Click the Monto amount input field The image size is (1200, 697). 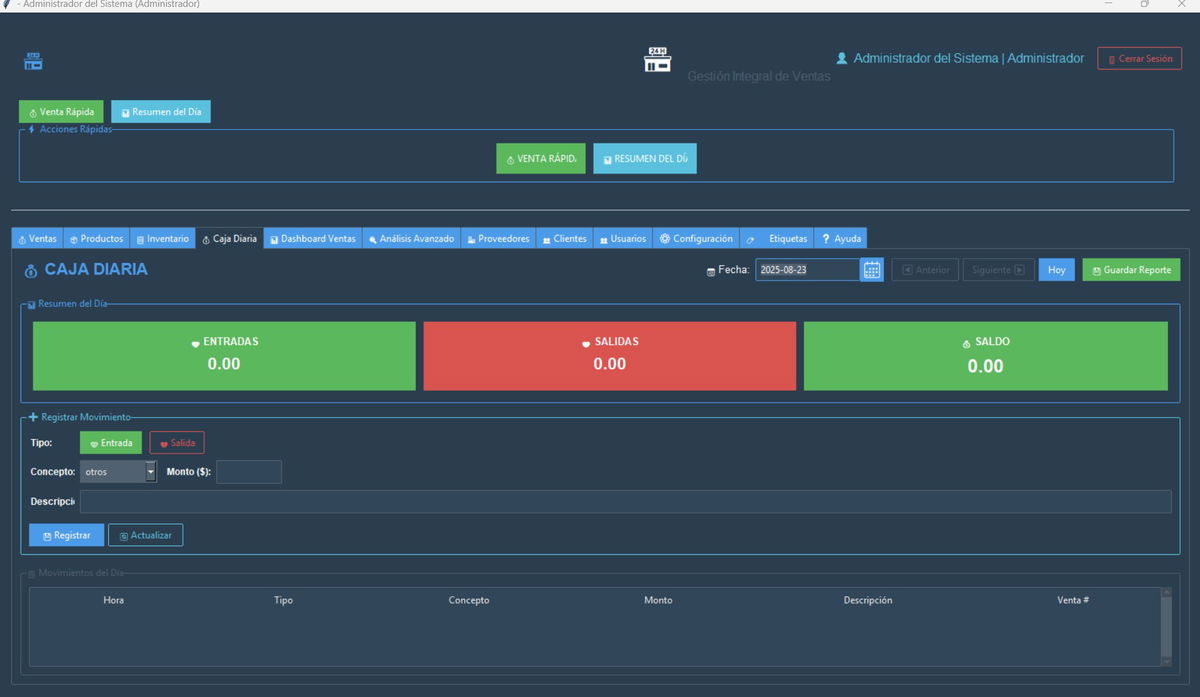point(249,472)
